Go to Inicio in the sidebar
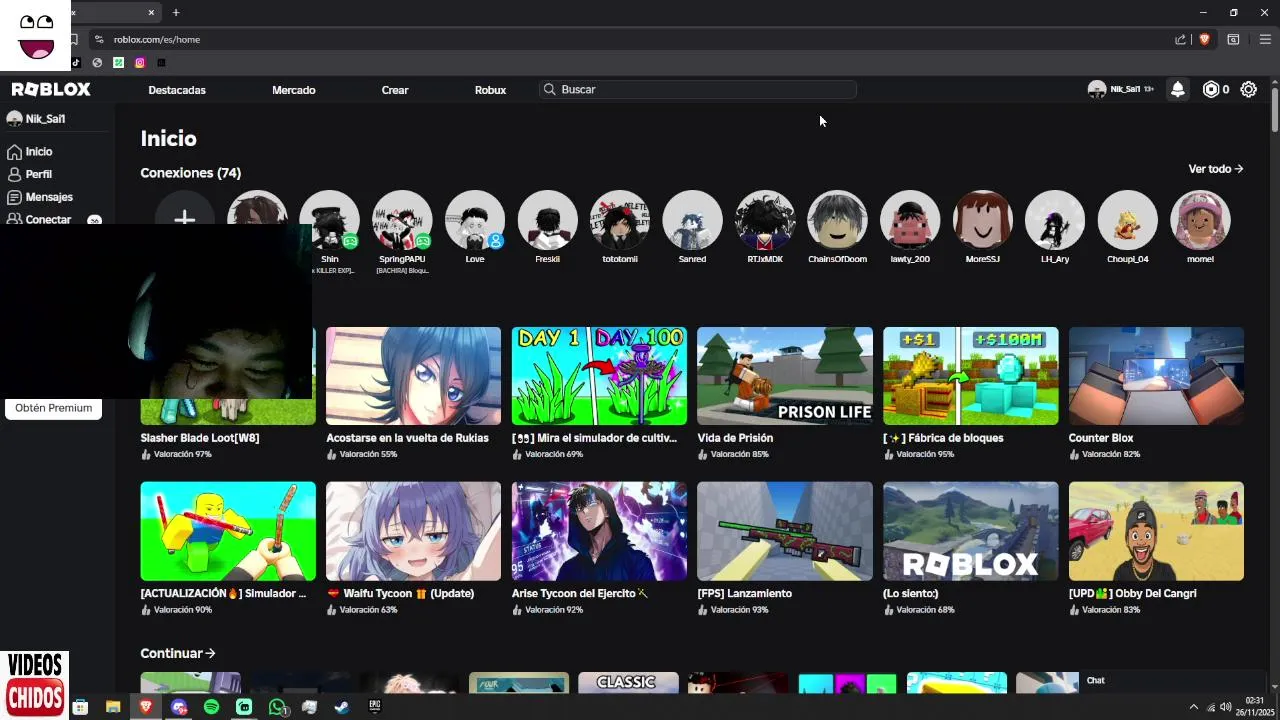This screenshot has width=1280, height=720. [x=30, y=152]
